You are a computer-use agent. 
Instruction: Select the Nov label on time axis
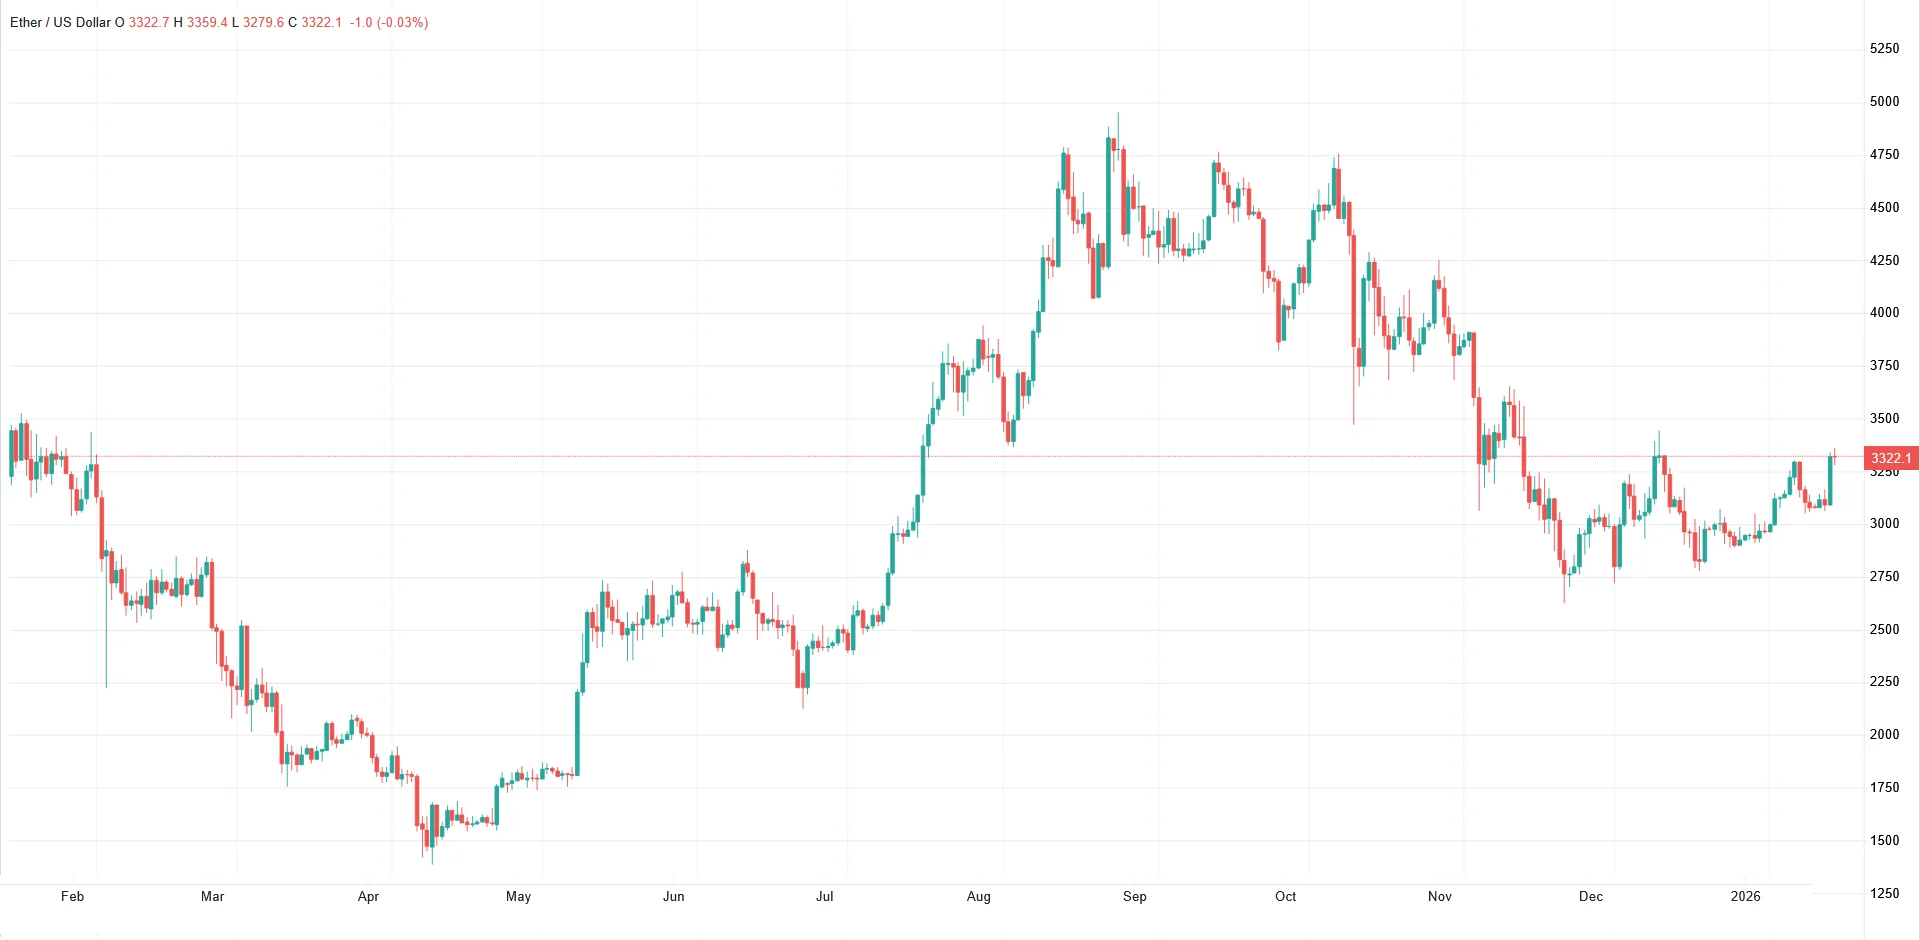pos(1440,896)
